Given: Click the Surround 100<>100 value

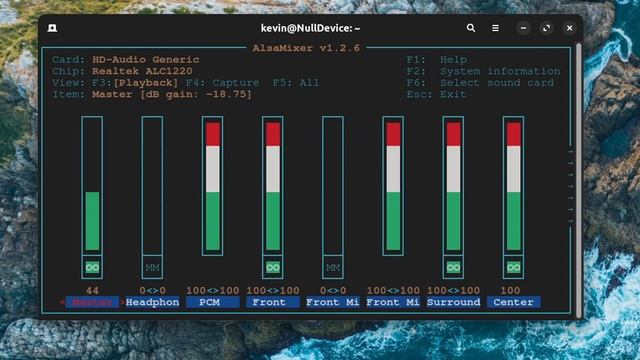Looking at the screenshot, I should (453, 290).
